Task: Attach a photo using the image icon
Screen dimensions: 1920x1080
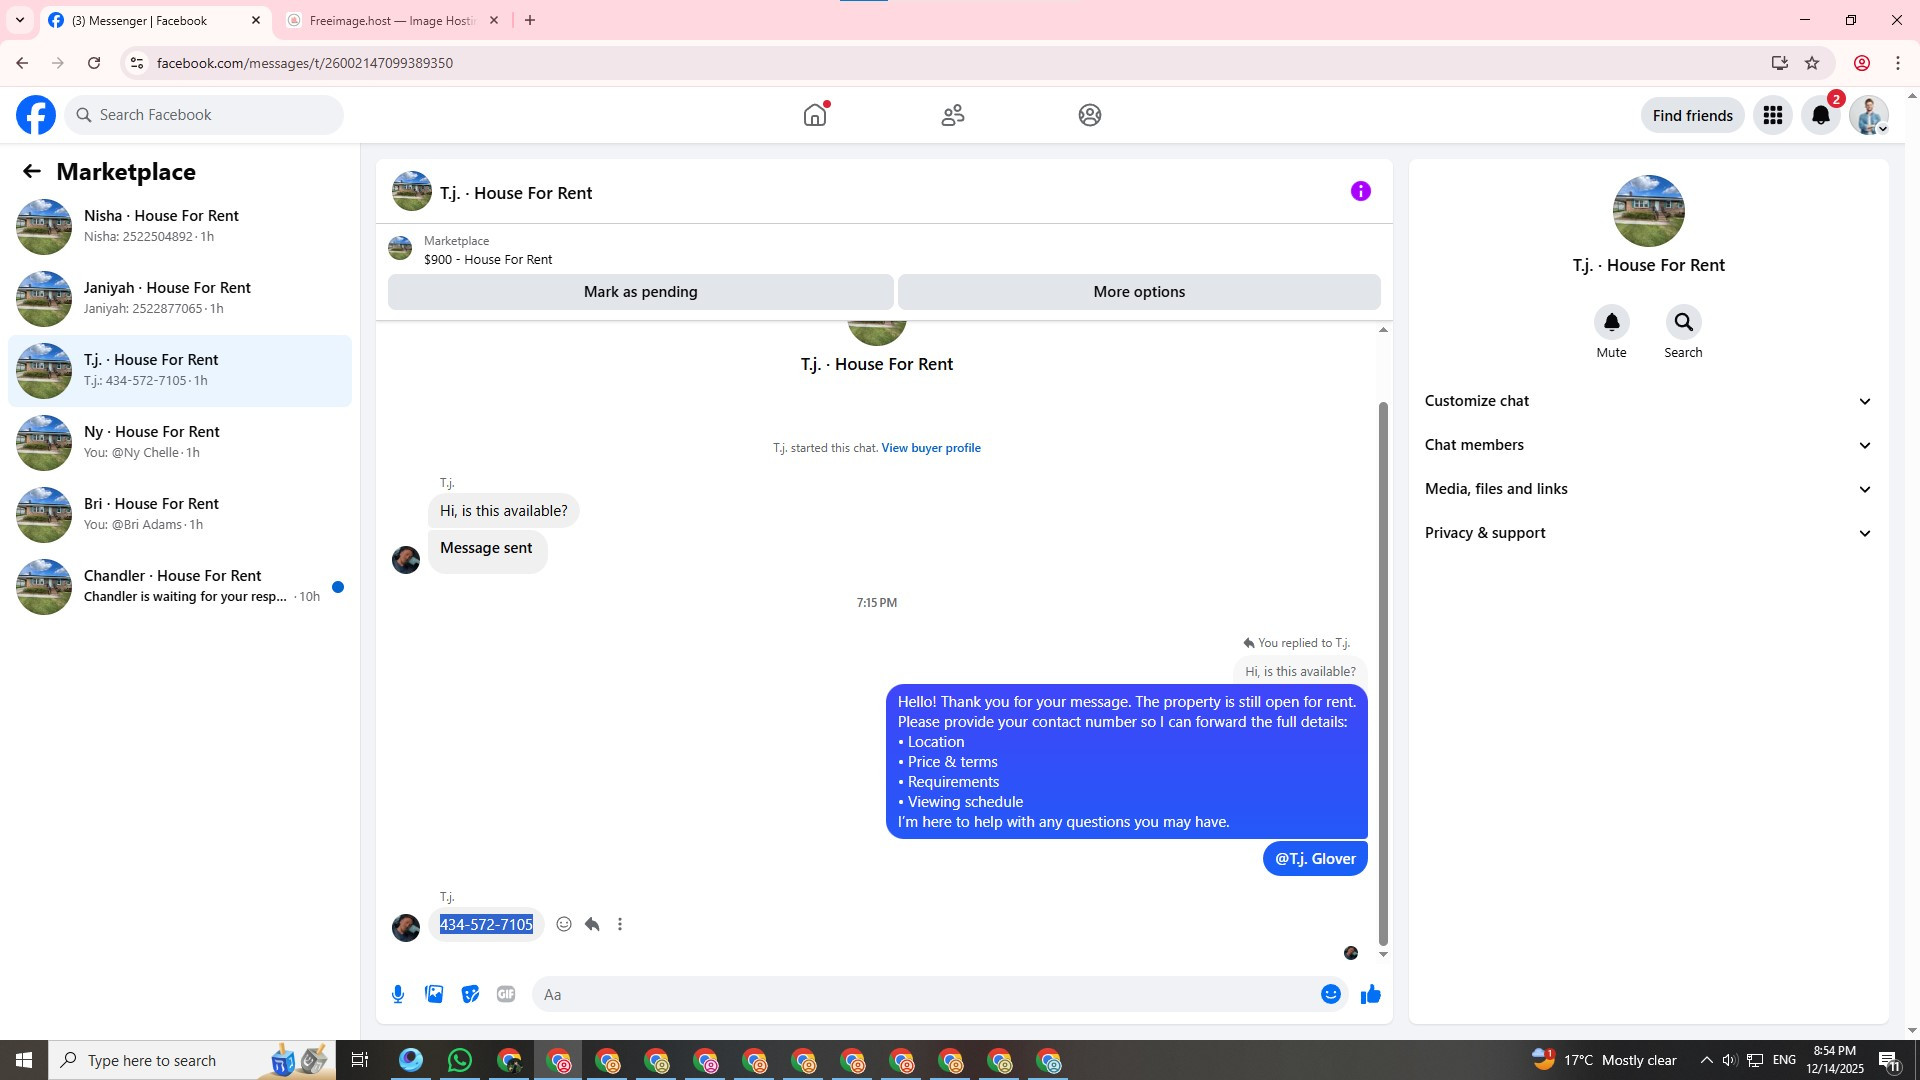Action: point(434,994)
